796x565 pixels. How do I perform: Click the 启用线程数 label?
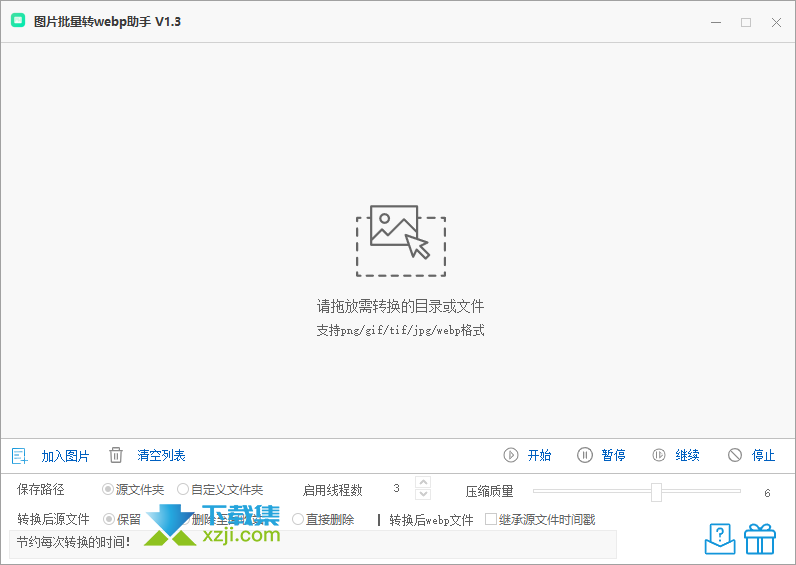point(333,490)
